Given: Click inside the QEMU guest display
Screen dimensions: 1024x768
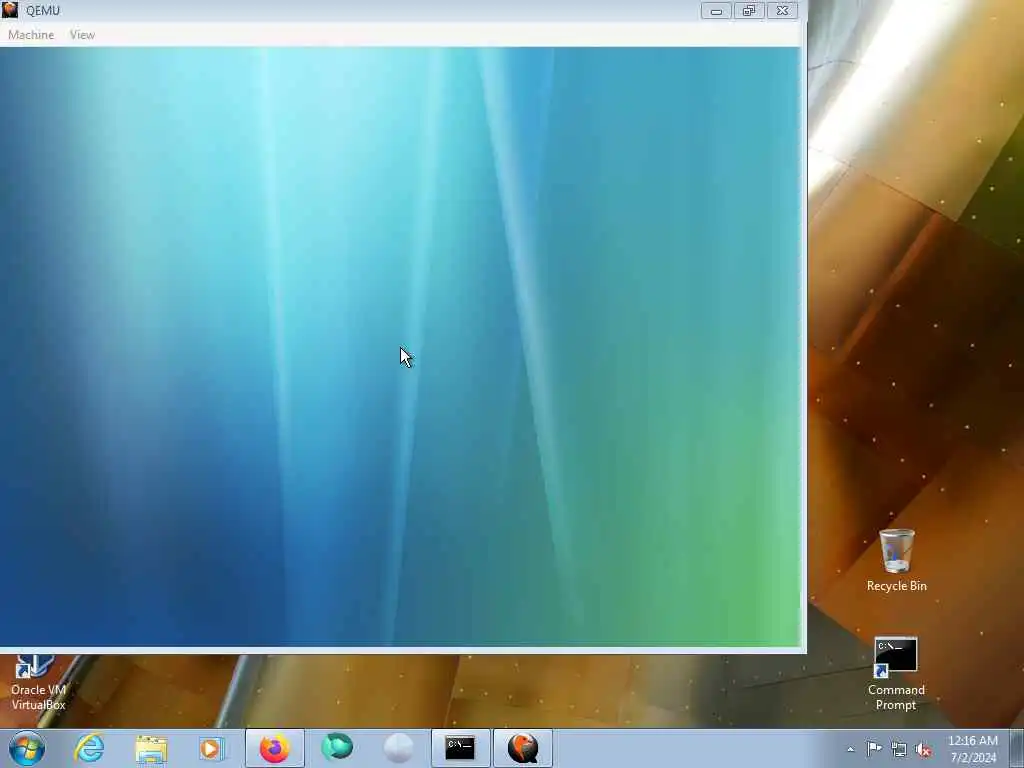Looking at the screenshot, I should click(x=400, y=347).
